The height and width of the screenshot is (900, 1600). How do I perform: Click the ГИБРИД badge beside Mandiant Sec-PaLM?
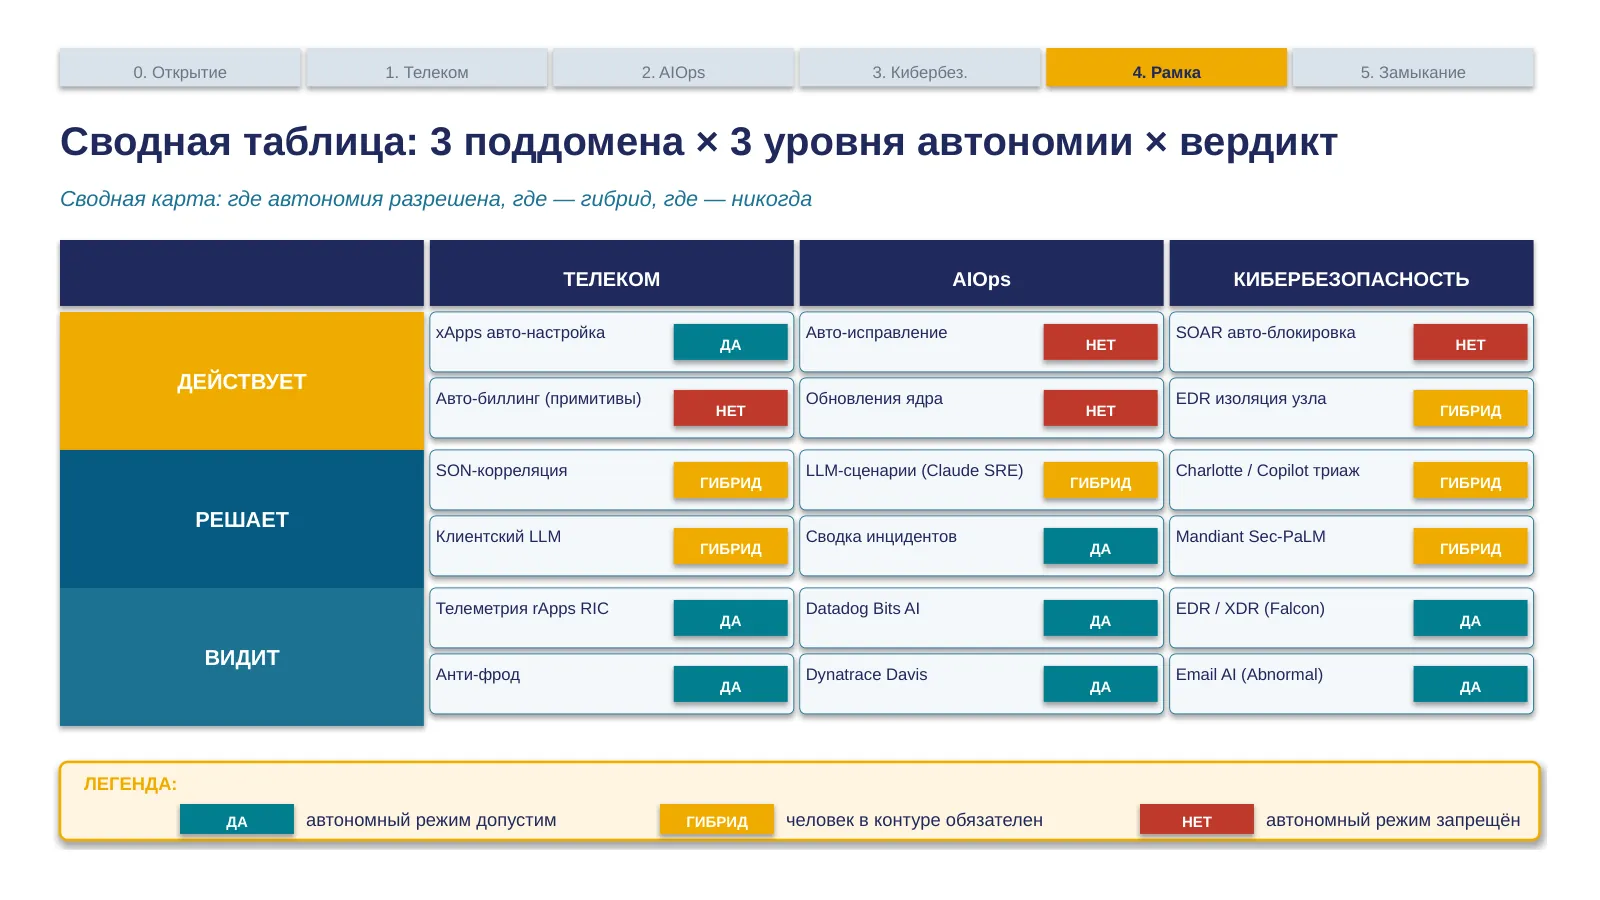coord(1471,547)
